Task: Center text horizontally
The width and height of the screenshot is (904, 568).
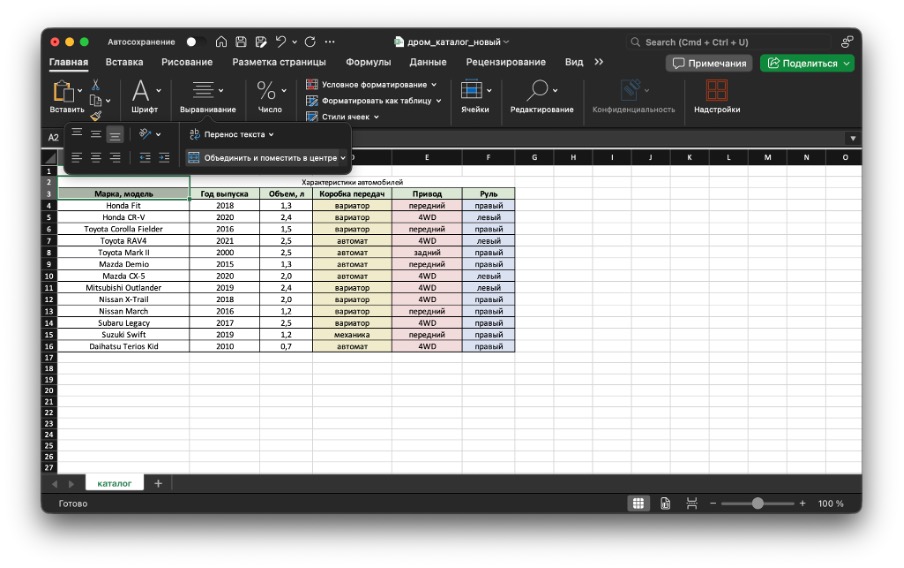Action: coord(96,157)
